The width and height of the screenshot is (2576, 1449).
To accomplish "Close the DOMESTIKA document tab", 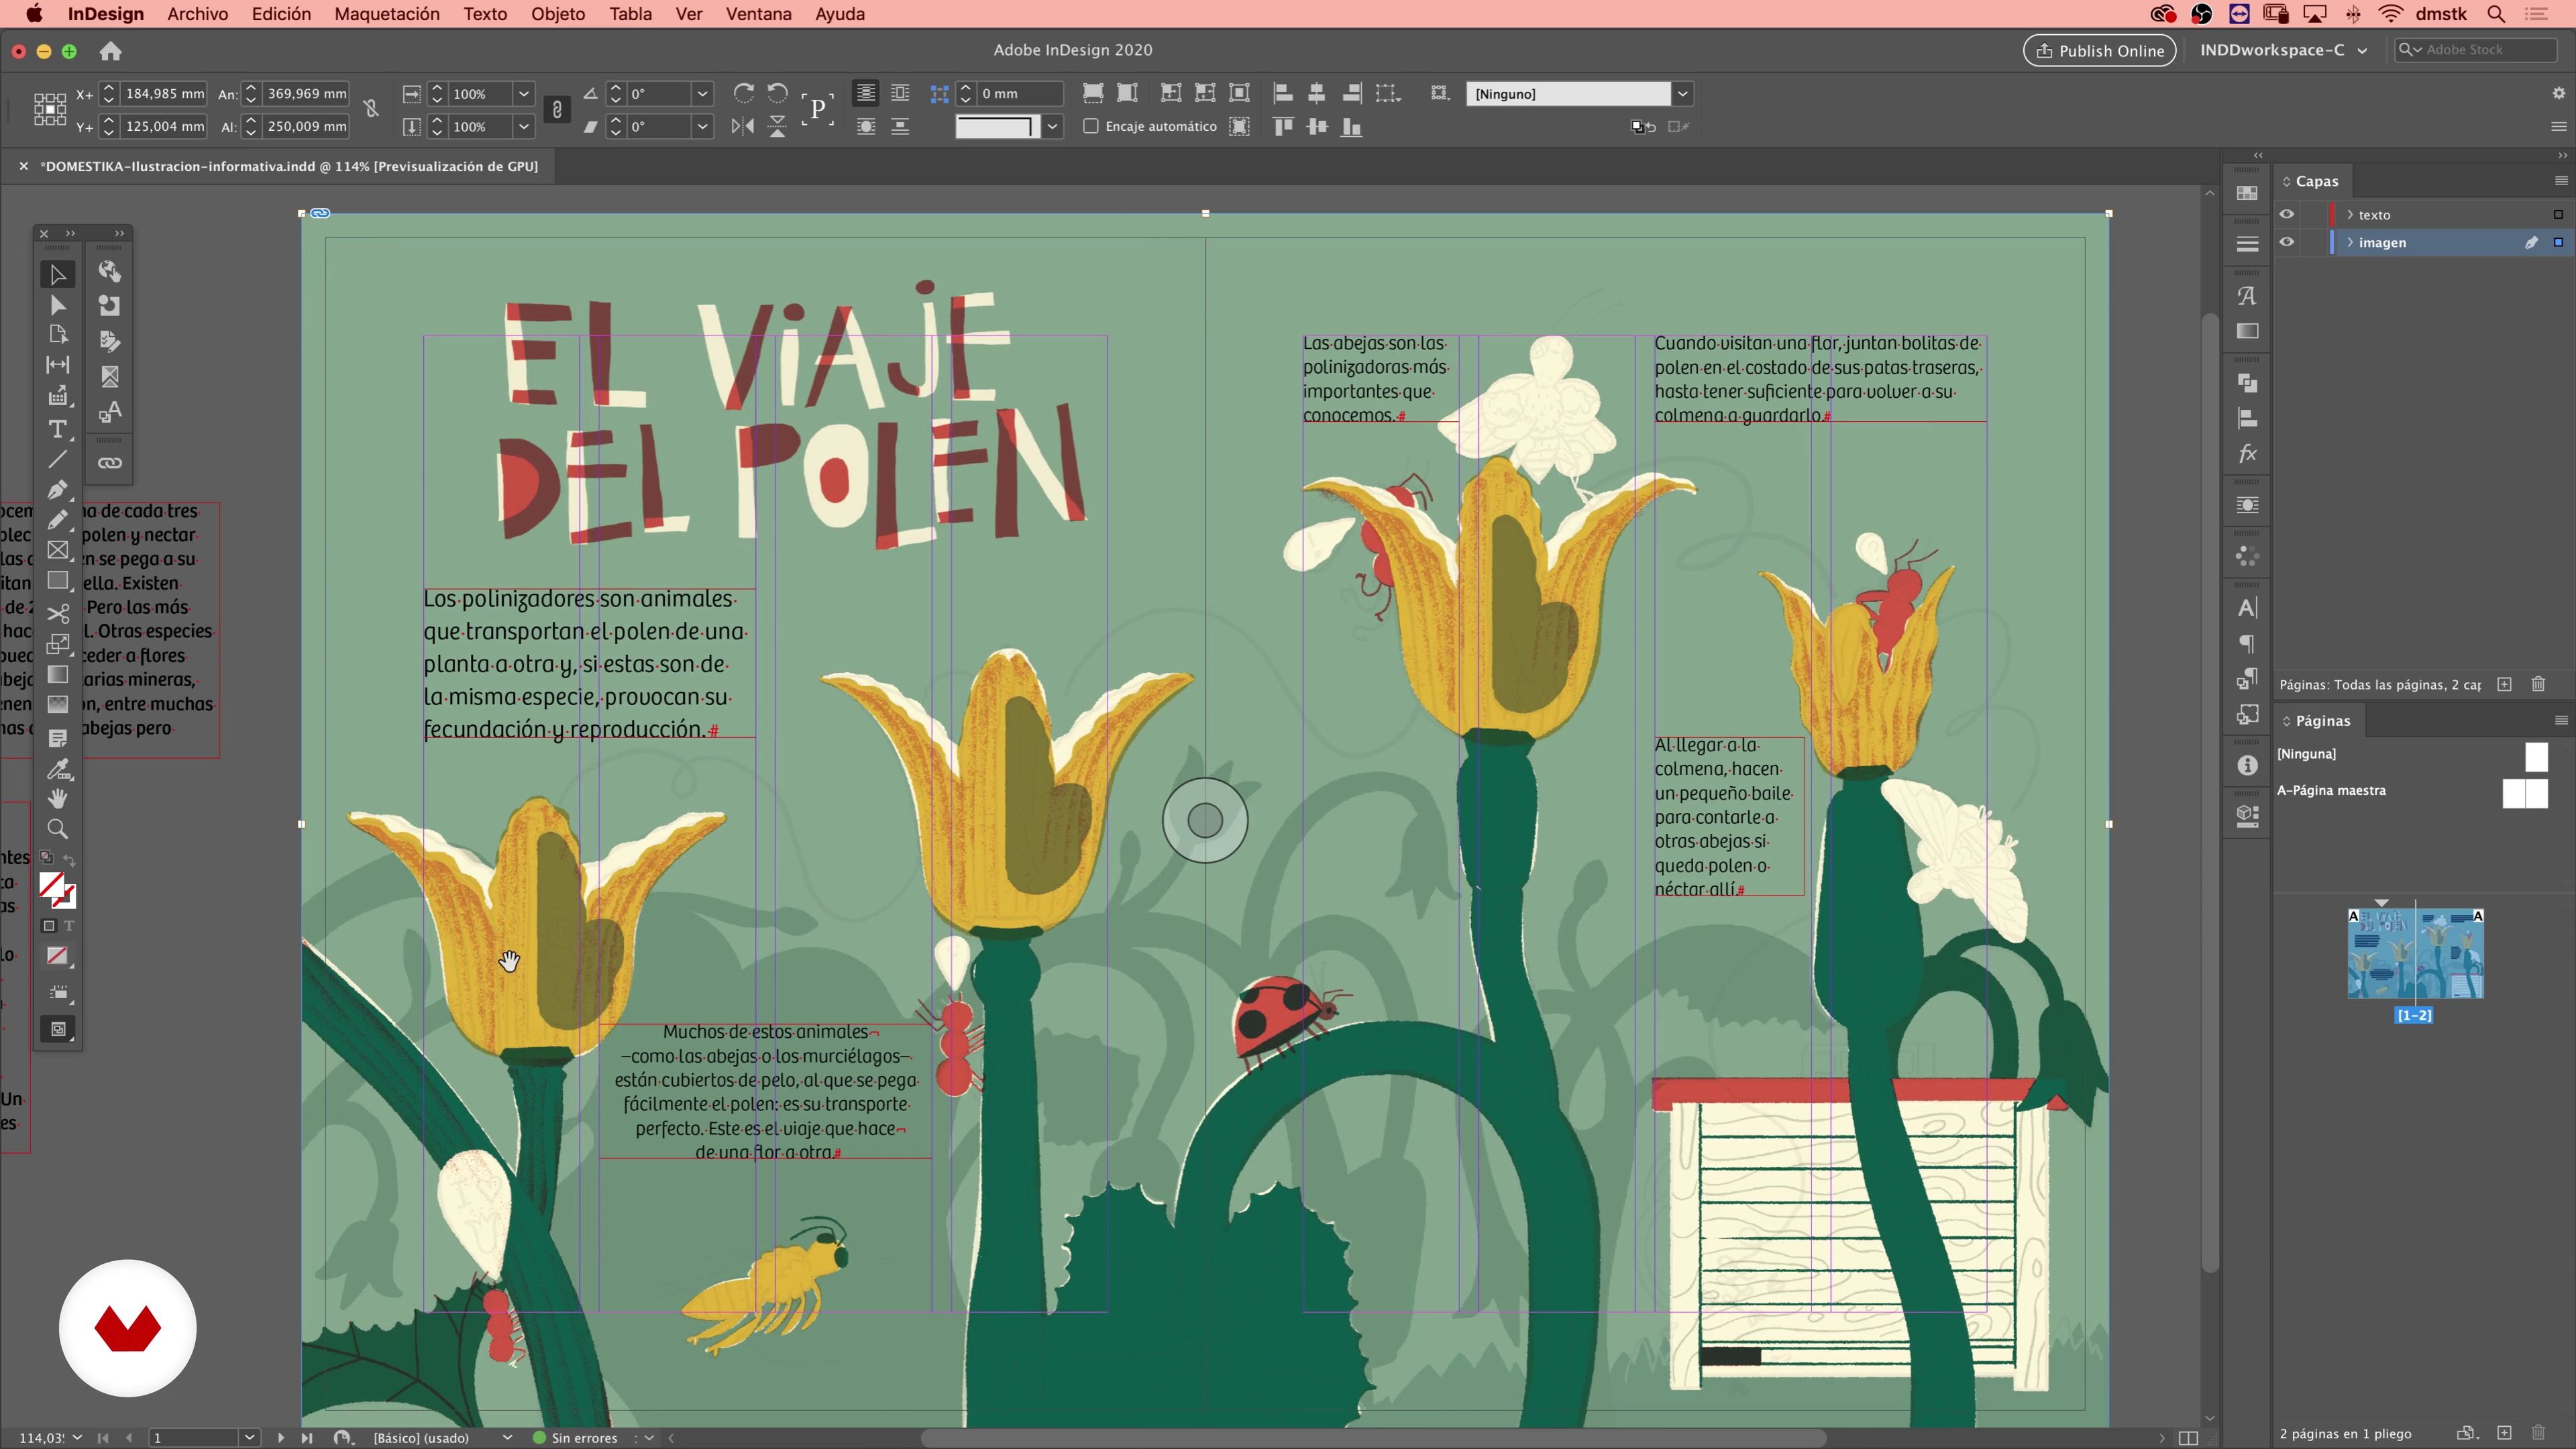I will point(23,167).
